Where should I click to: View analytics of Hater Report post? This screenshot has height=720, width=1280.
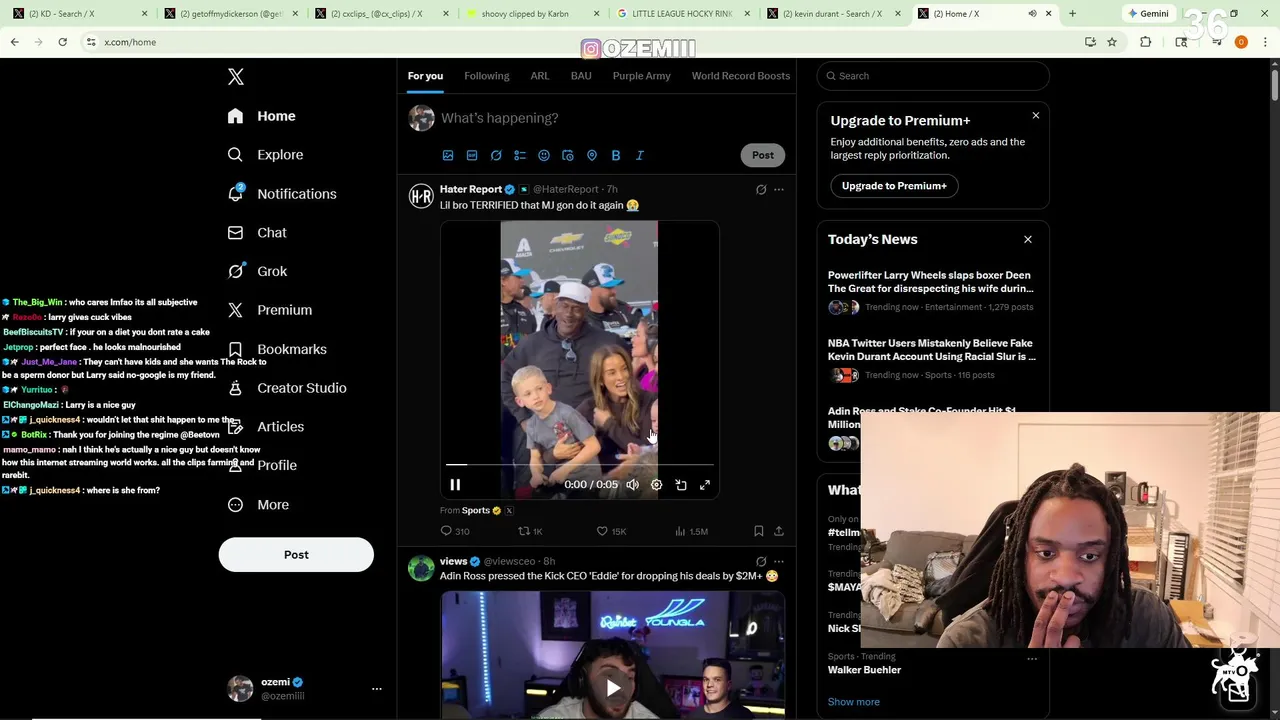coord(691,531)
